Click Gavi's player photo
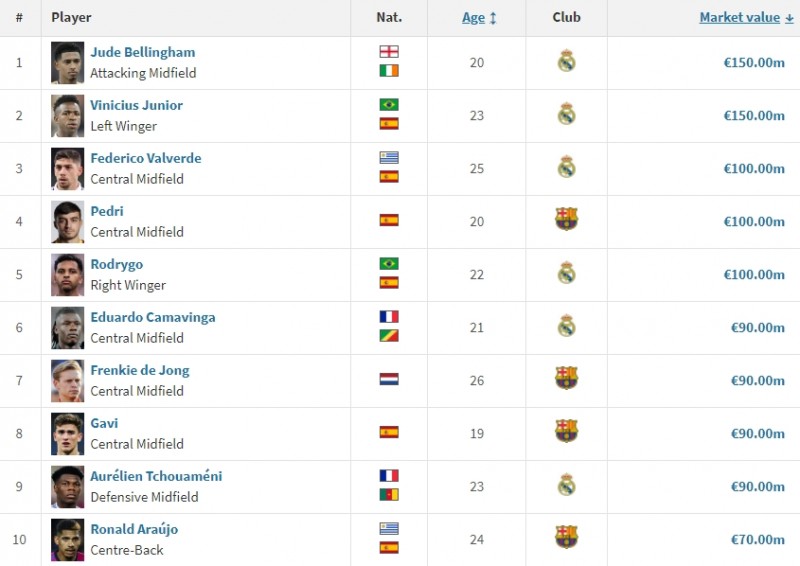800x566 pixels. coord(68,433)
